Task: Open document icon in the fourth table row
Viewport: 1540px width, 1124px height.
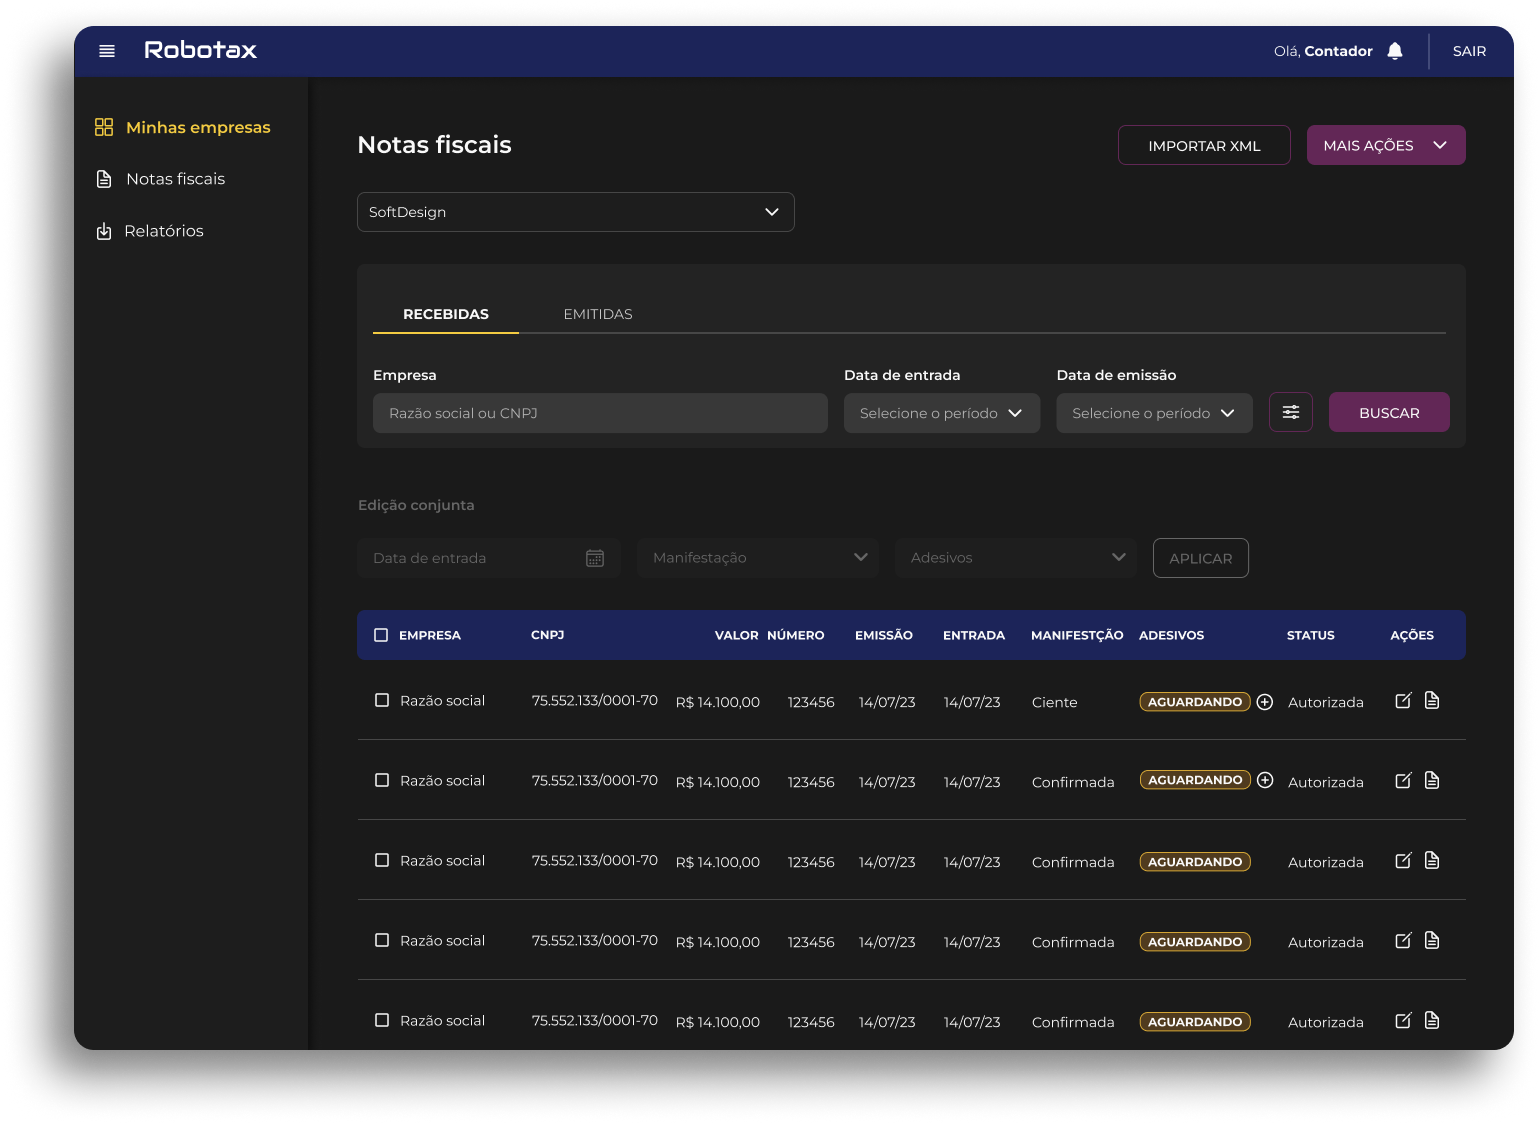Action: click(1432, 940)
